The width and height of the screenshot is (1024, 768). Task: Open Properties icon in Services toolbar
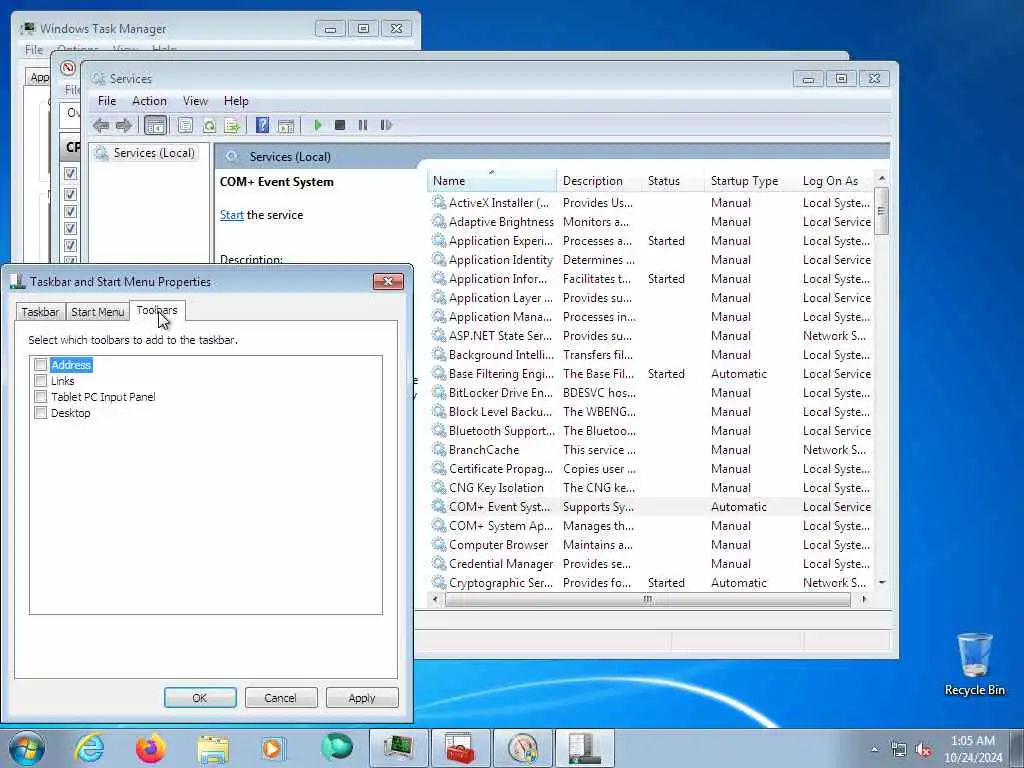point(185,125)
